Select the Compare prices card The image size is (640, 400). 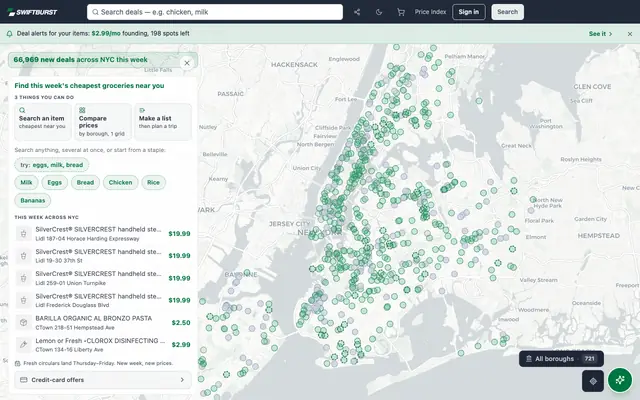point(103,122)
